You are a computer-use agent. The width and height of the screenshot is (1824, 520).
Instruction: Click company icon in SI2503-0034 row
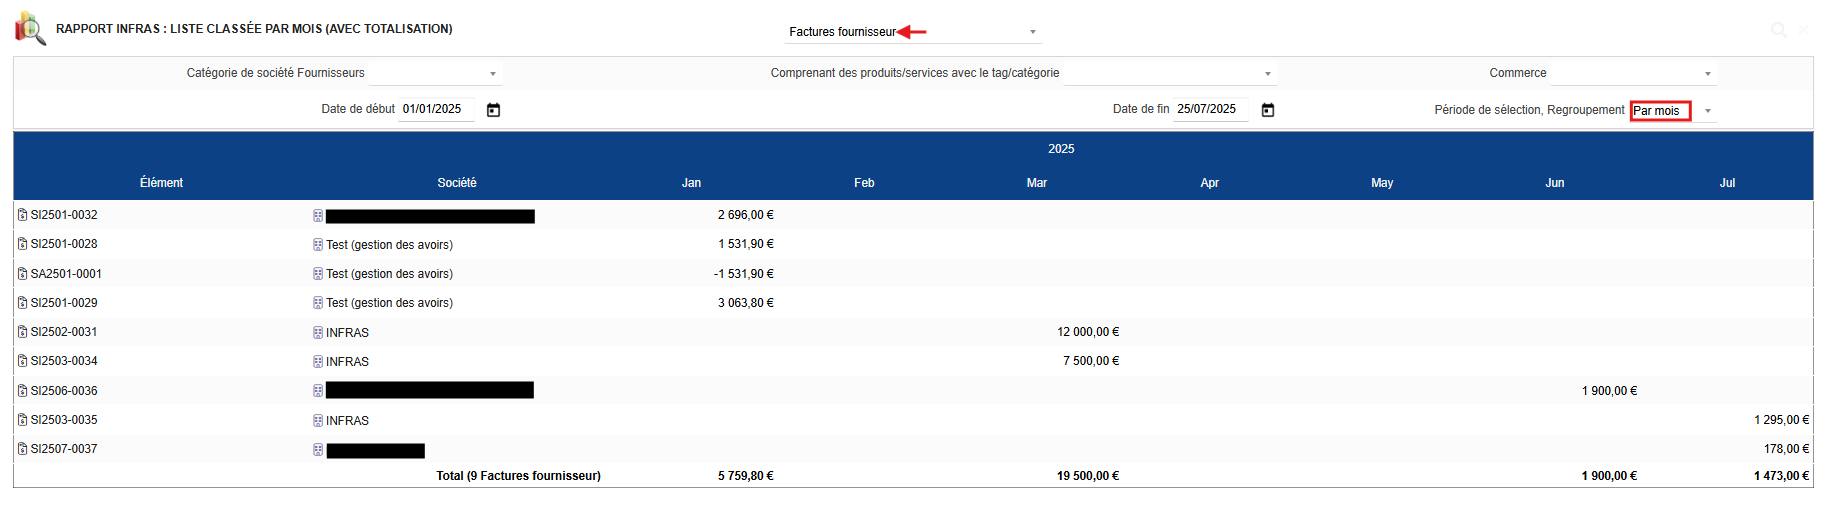point(318,362)
